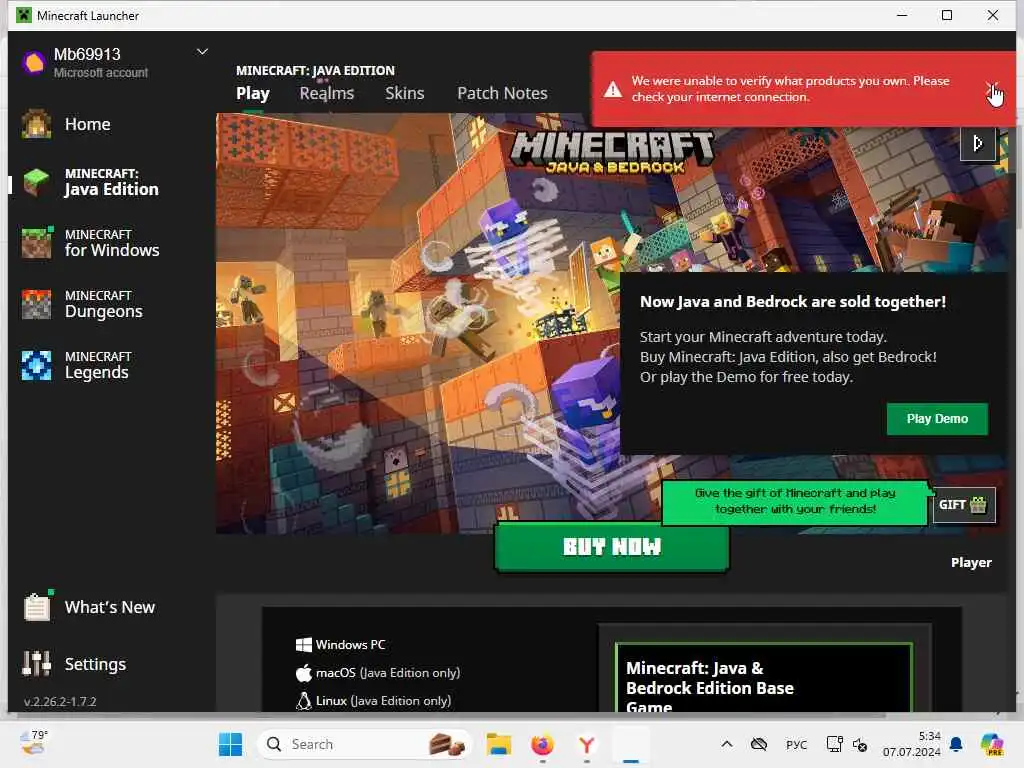Switch to the Play tab
The image size is (1024, 768).
click(x=253, y=93)
